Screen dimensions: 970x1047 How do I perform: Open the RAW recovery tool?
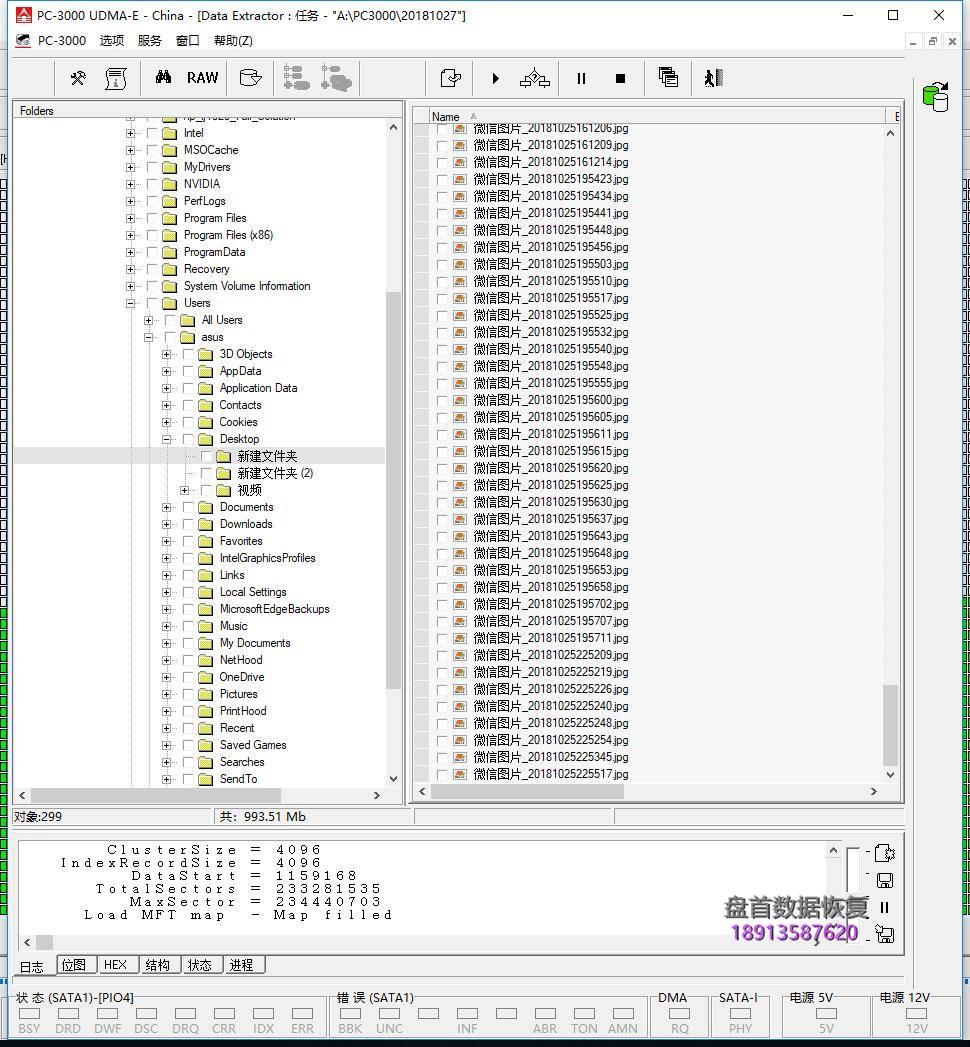click(202, 78)
